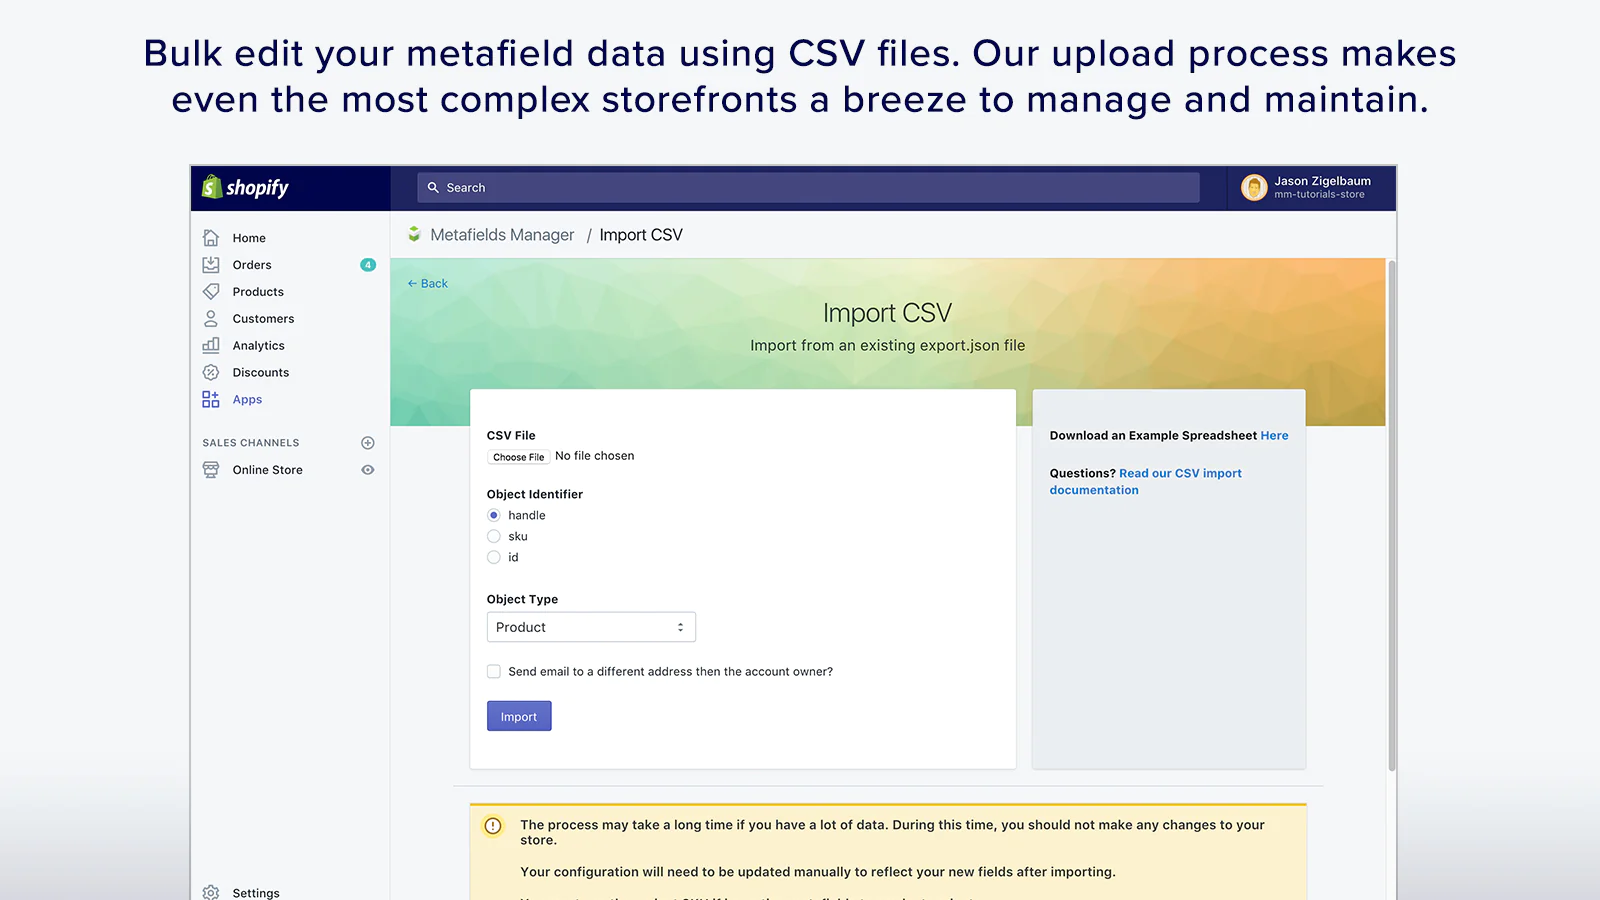
Task: Open Jason Zigelbaum account menu
Action: pyautogui.click(x=1307, y=187)
